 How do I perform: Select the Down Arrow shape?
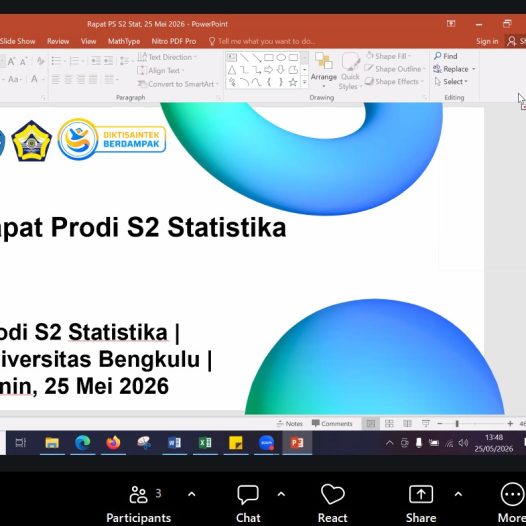[x=281, y=70]
